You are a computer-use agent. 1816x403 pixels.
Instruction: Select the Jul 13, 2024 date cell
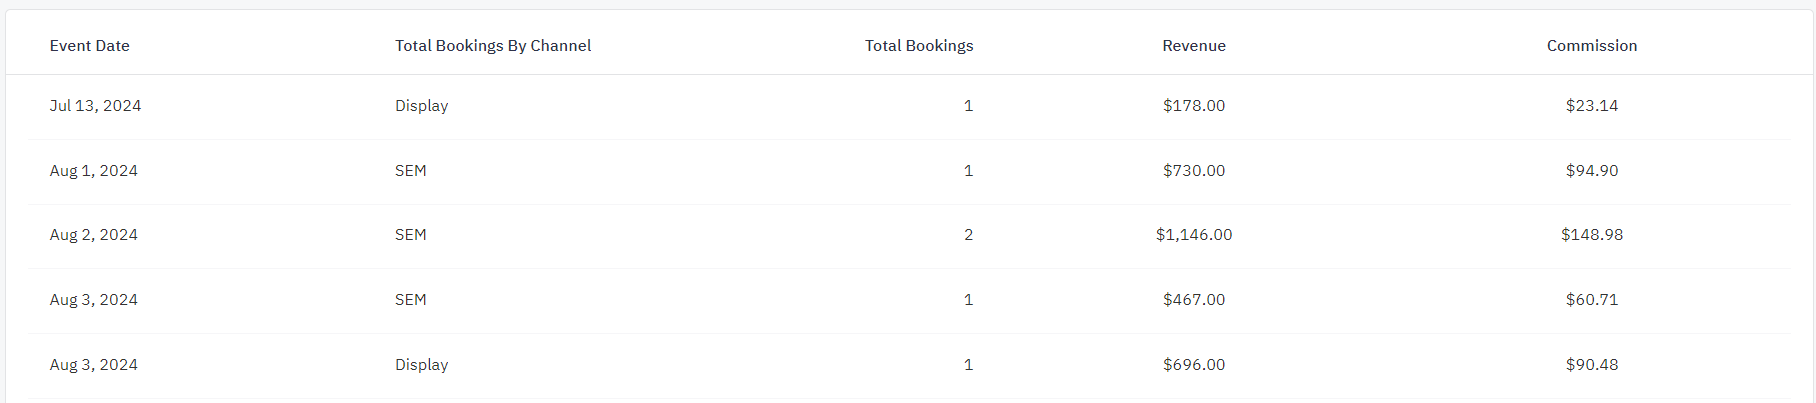95,106
